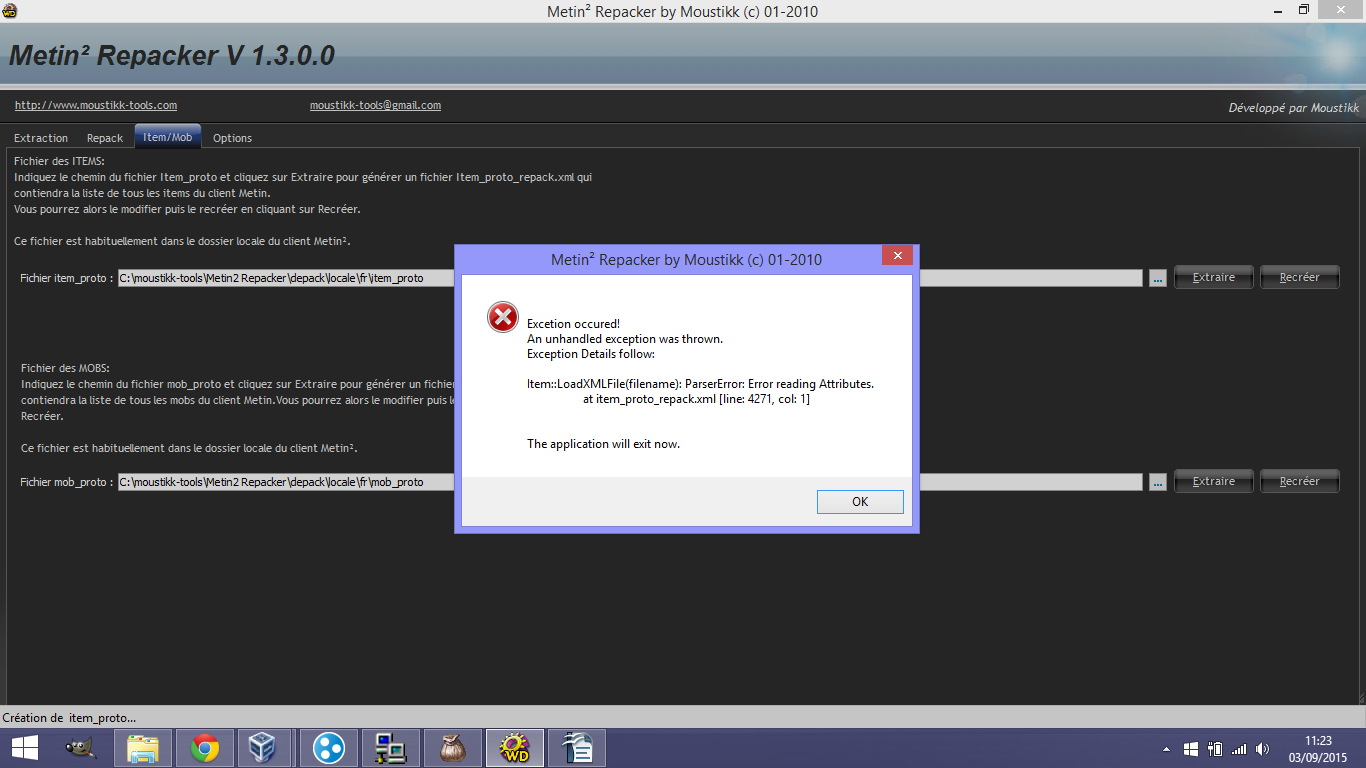Image resolution: width=1366 pixels, height=768 pixels.
Task: Select the Item/Mob tab
Action: click(x=167, y=137)
